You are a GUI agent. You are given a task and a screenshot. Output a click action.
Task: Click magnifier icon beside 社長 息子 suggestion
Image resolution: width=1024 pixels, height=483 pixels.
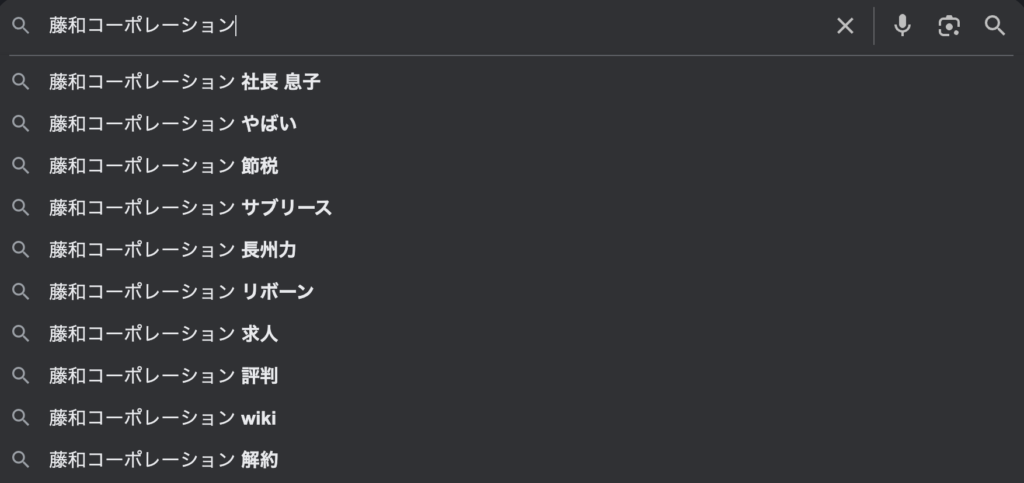[20, 82]
